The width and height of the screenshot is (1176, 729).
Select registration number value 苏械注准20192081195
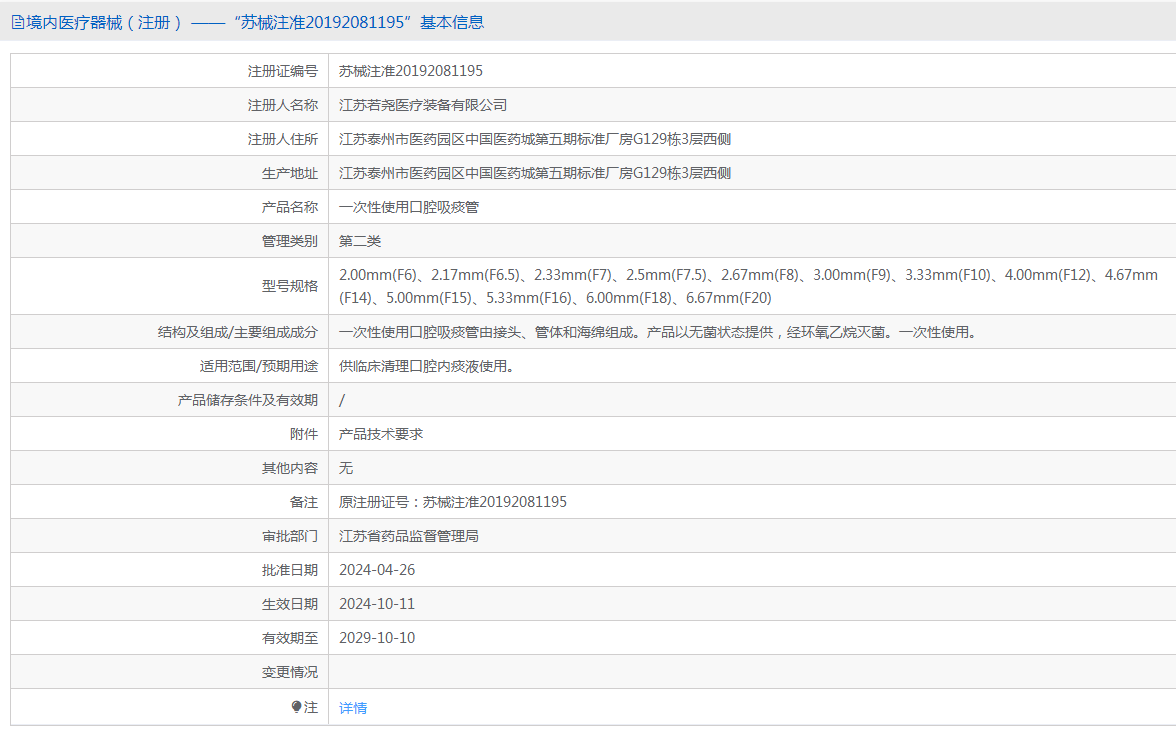[410, 71]
